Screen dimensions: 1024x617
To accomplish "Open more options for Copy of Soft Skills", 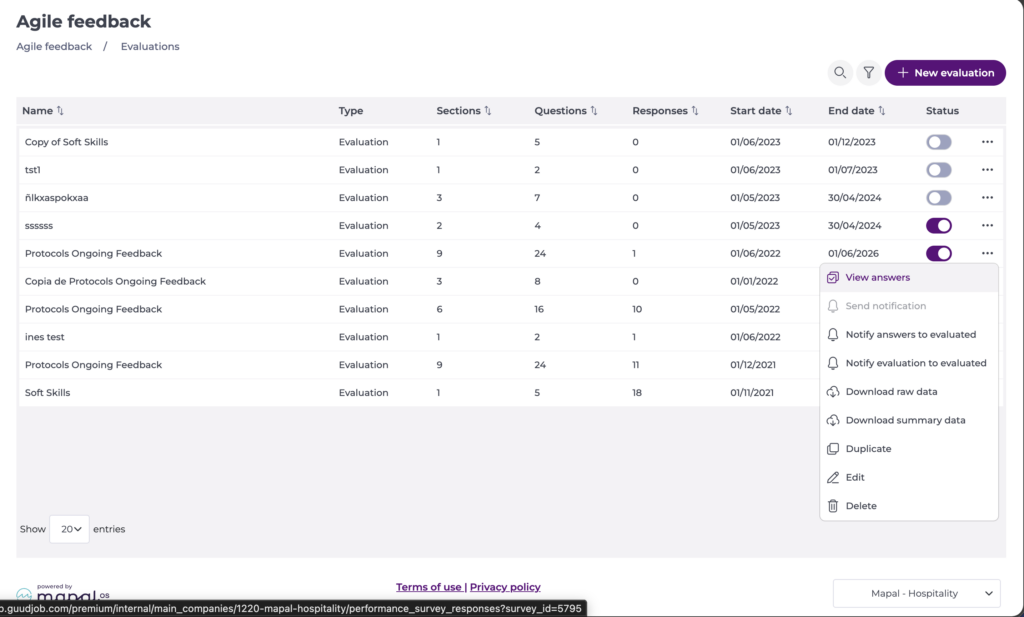I will coord(987,142).
